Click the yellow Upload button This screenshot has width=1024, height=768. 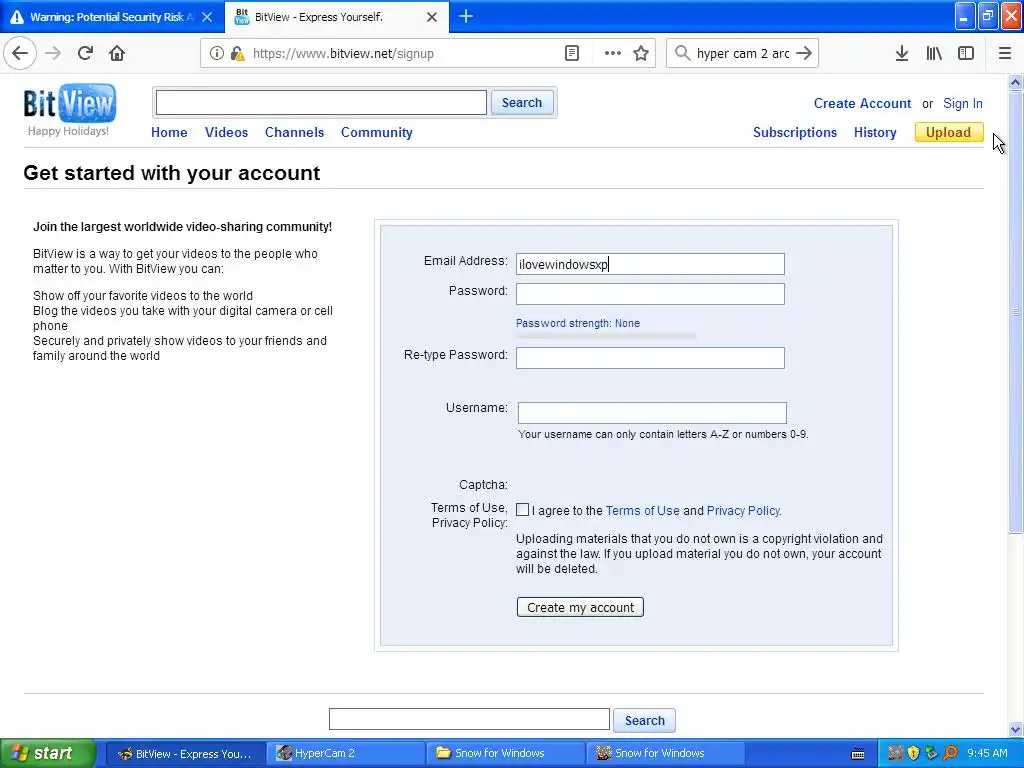tap(949, 133)
